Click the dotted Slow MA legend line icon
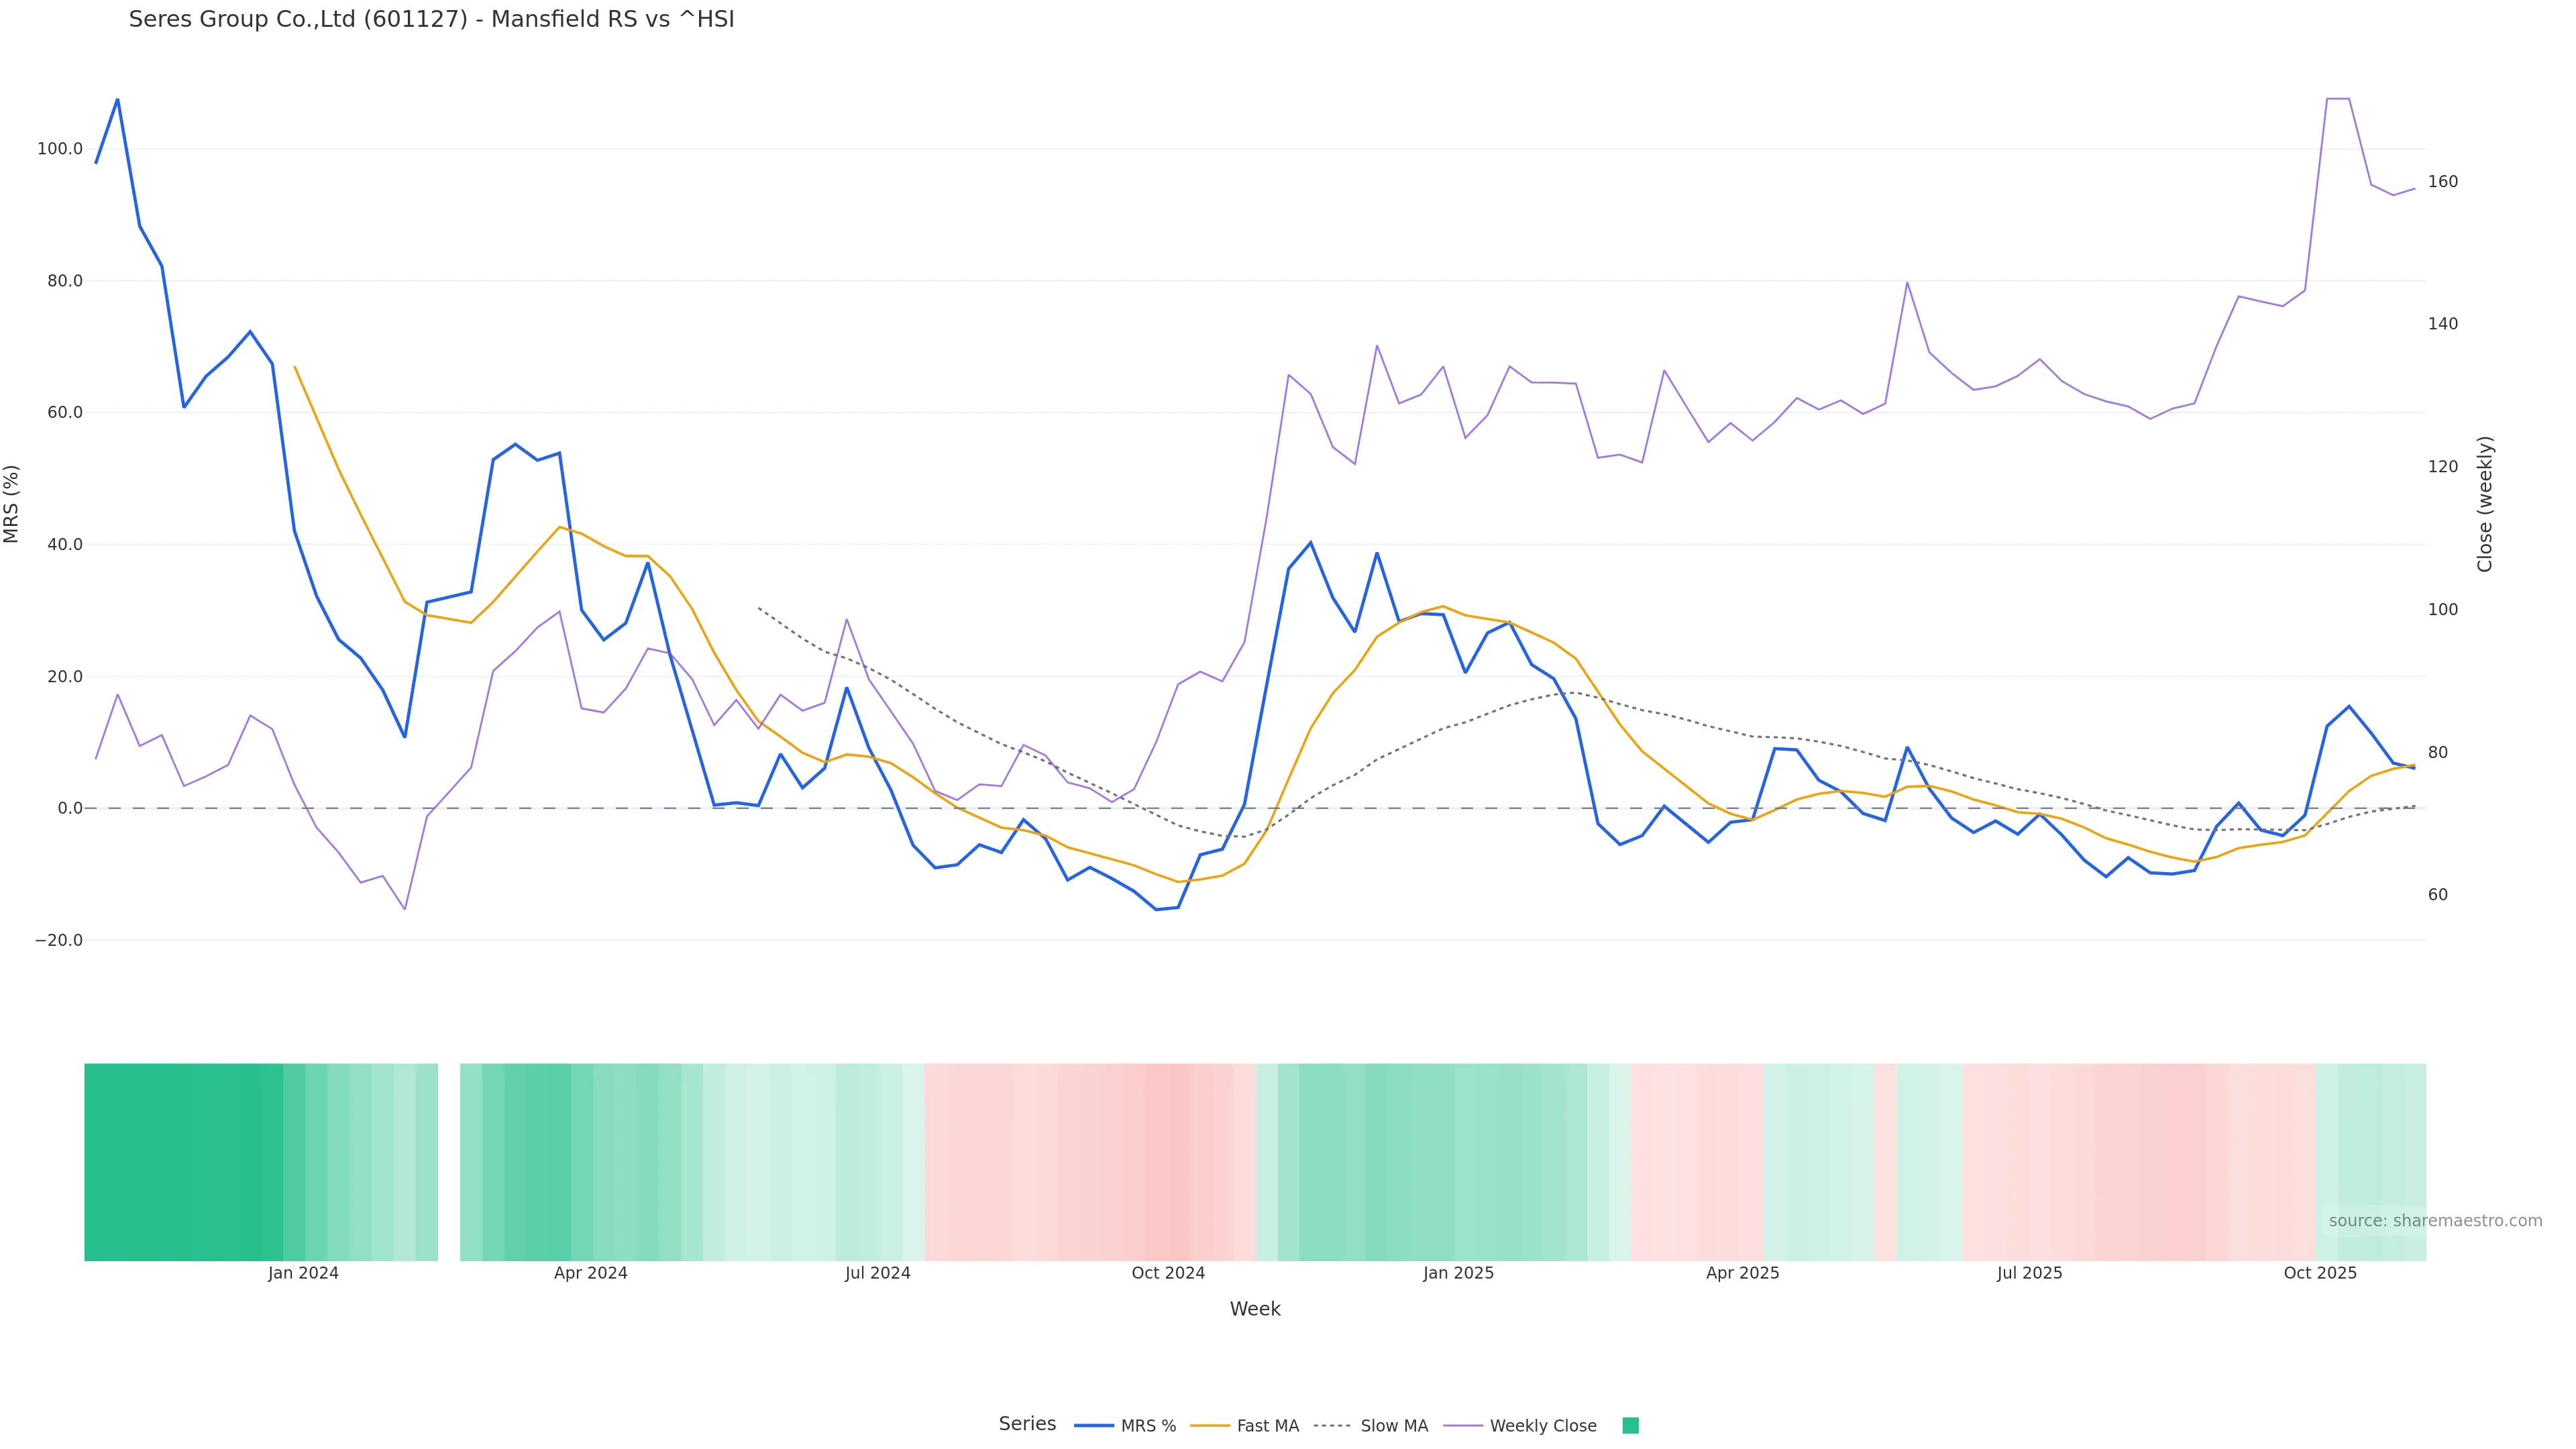Viewport: 2576px width, 1449px height. coord(1332,1426)
